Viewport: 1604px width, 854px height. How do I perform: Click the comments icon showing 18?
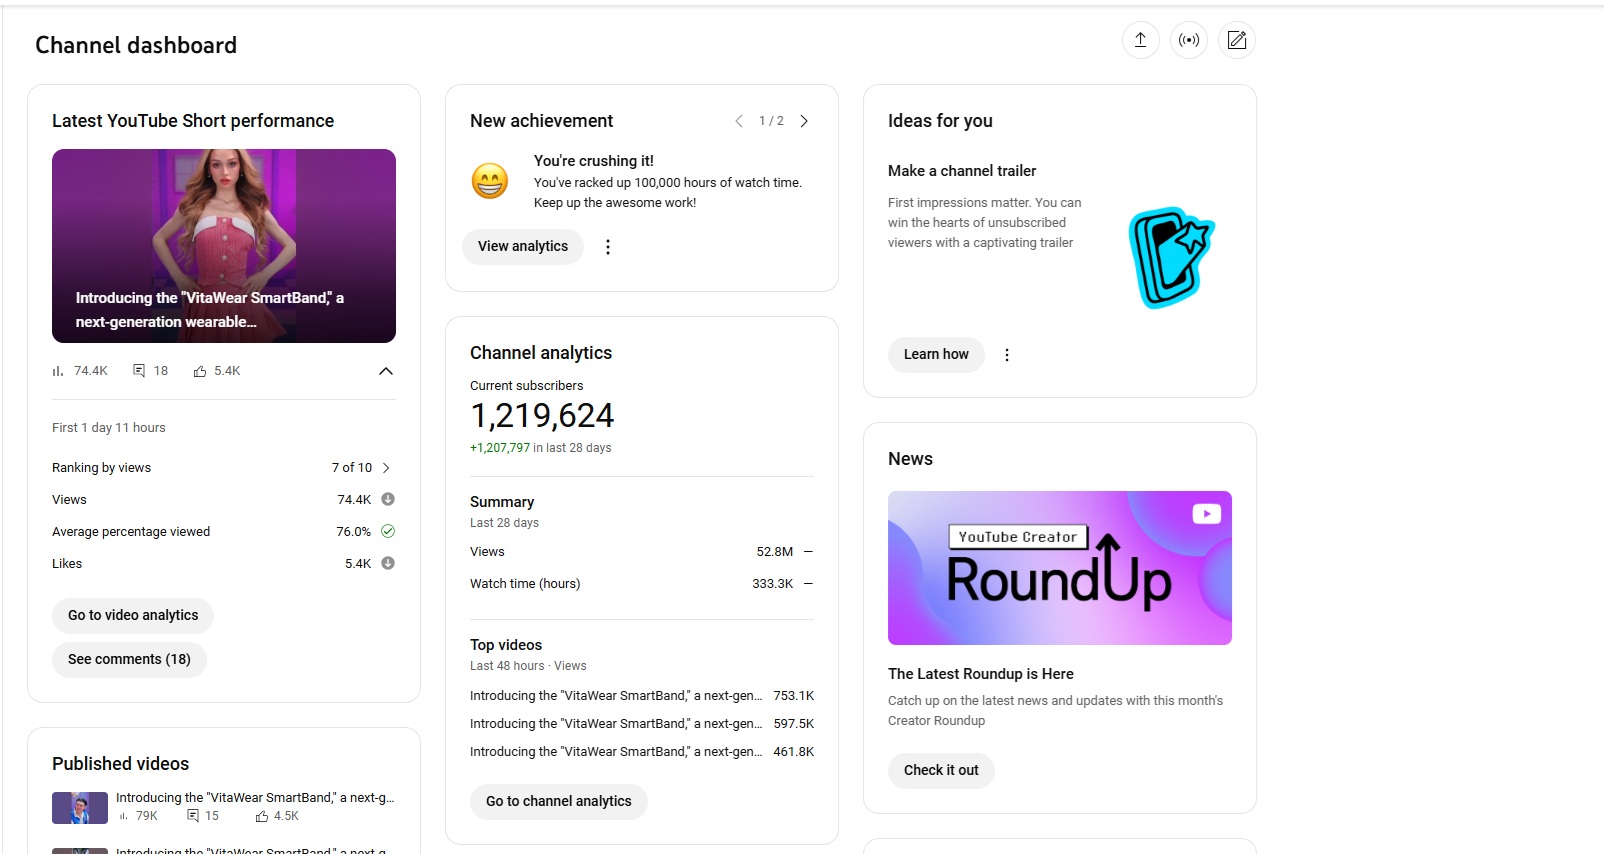pyautogui.click(x=139, y=371)
